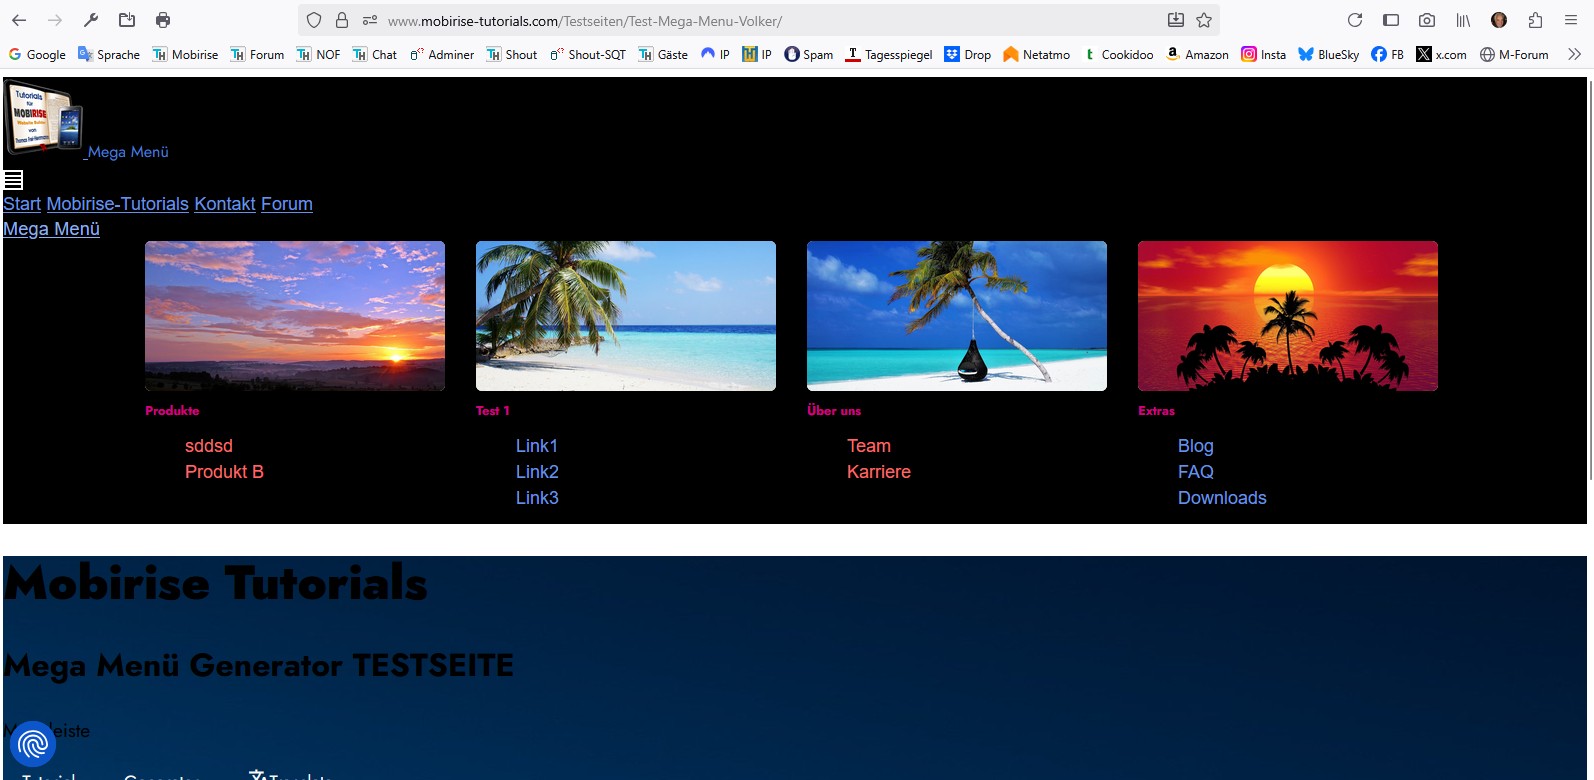This screenshot has height=780, width=1594.
Task: Show more bookmarks with the overflow chevron
Action: tap(1574, 54)
